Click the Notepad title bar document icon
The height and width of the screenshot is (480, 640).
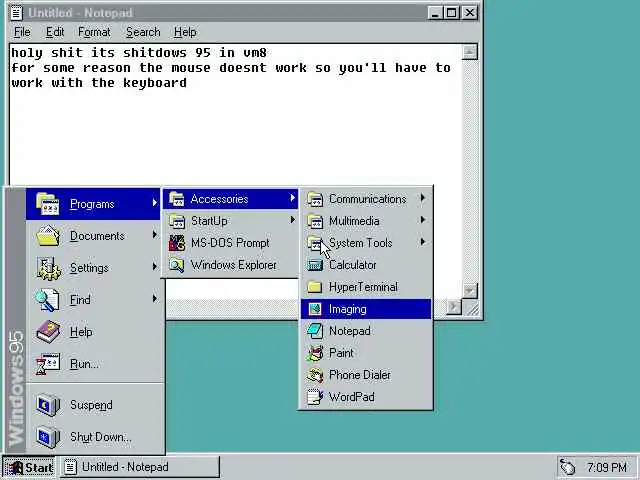[16, 13]
